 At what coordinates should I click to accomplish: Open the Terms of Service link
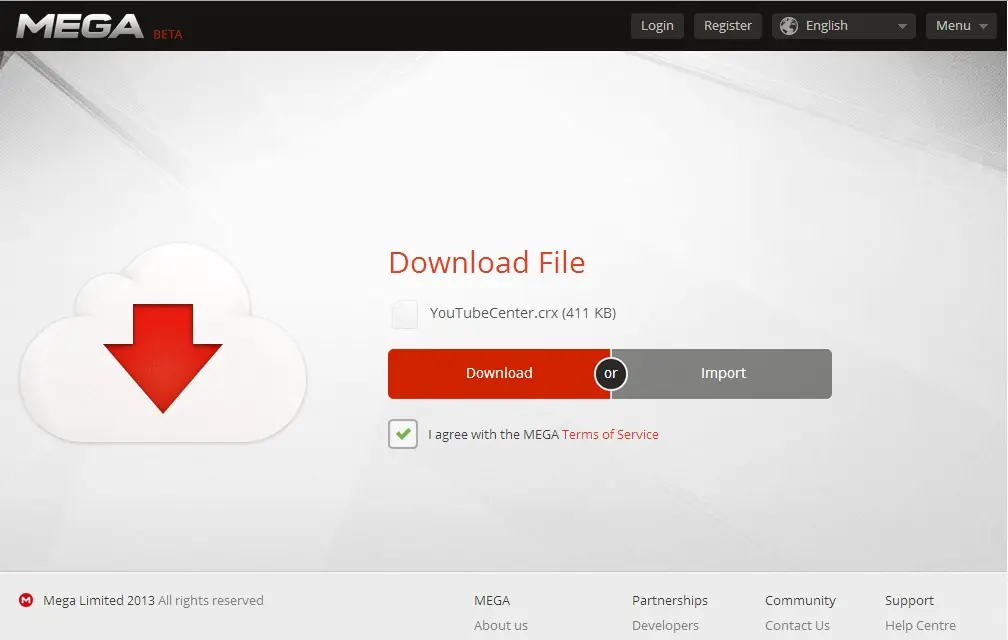pos(610,434)
